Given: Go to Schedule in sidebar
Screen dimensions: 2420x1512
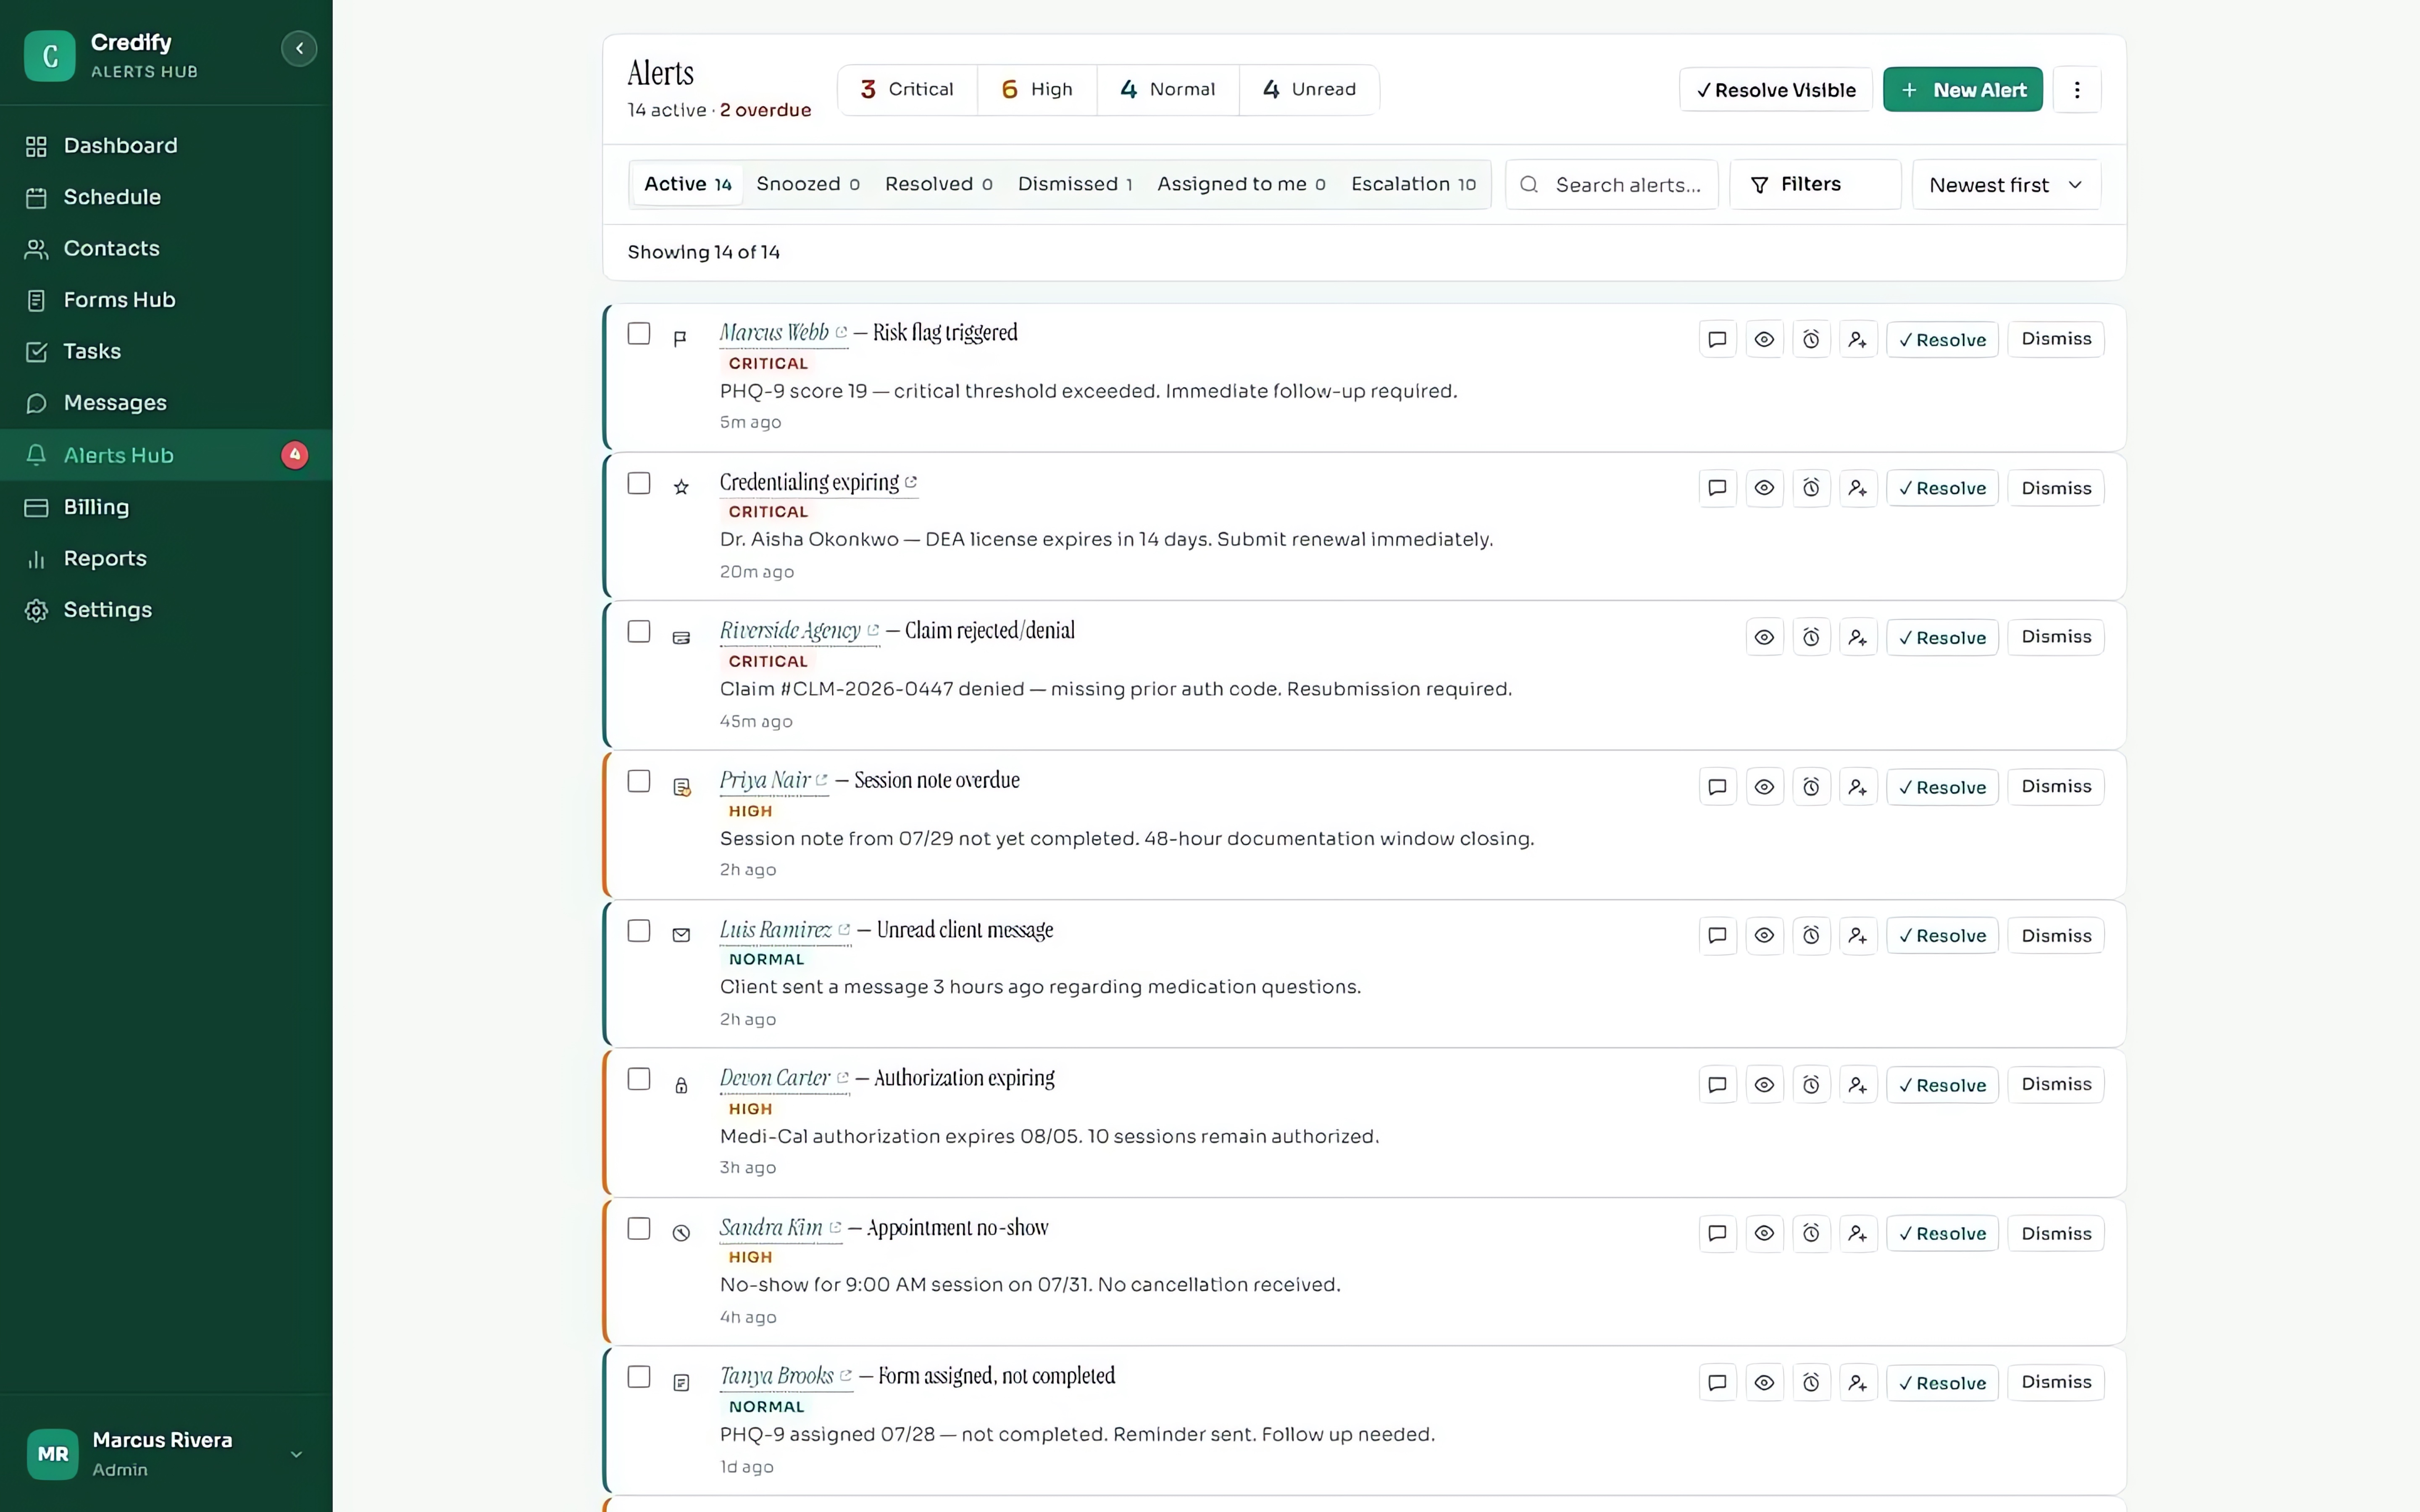Looking at the screenshot, I should tap(166, 197).
